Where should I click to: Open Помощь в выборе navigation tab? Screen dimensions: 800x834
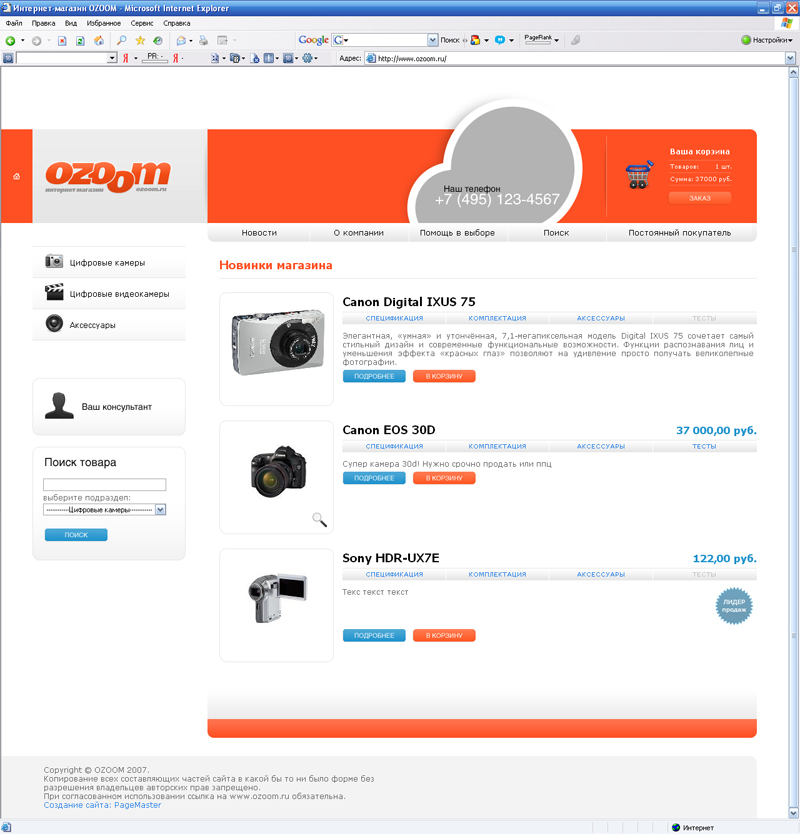coord(457,232)
